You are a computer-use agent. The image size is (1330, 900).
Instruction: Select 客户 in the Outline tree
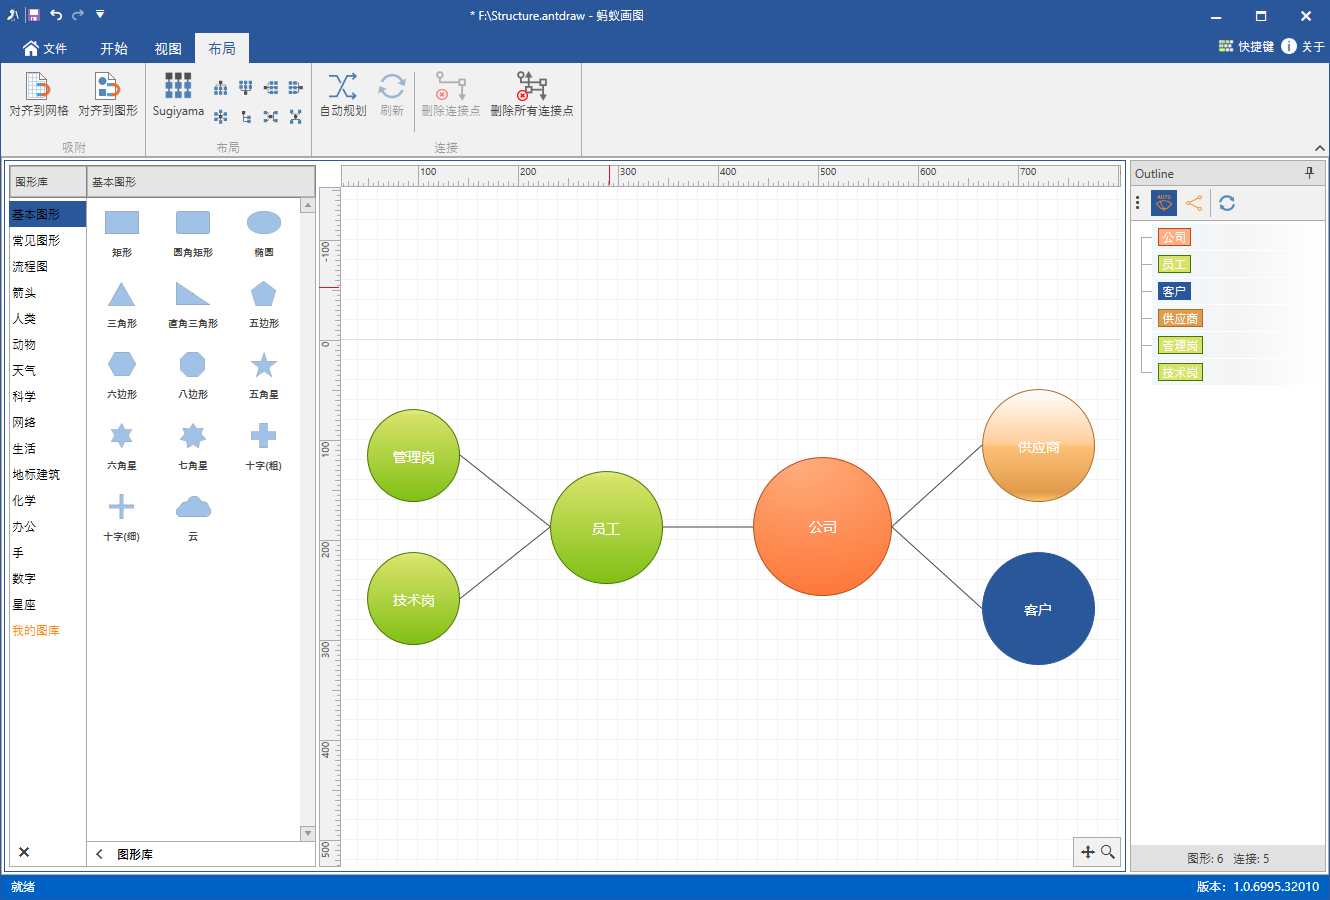coord(1174,291)
